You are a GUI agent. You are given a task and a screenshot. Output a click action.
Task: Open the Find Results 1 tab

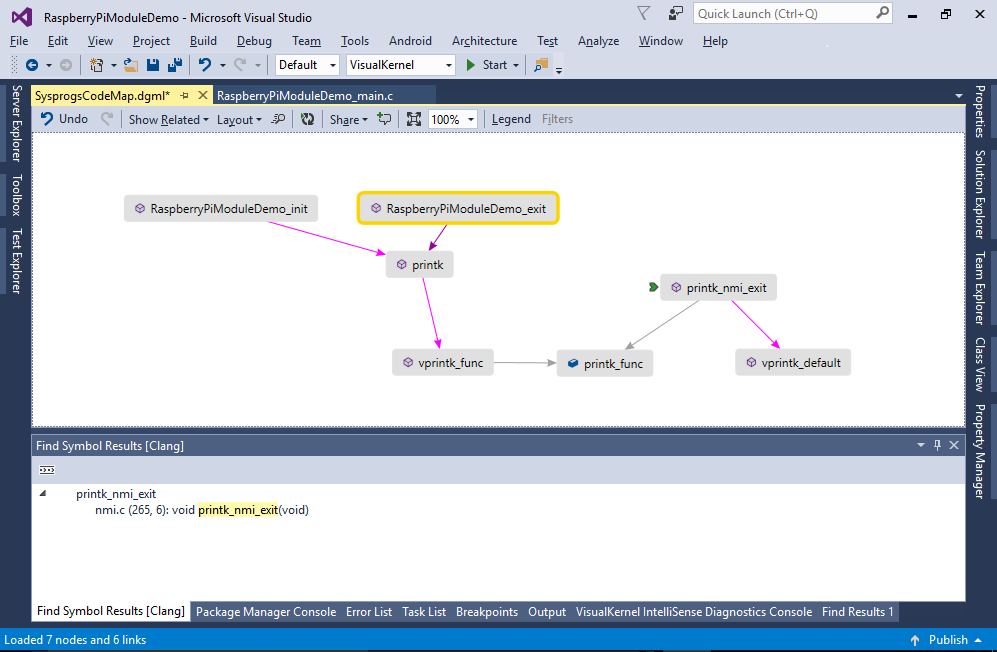[x=857, y=612]
